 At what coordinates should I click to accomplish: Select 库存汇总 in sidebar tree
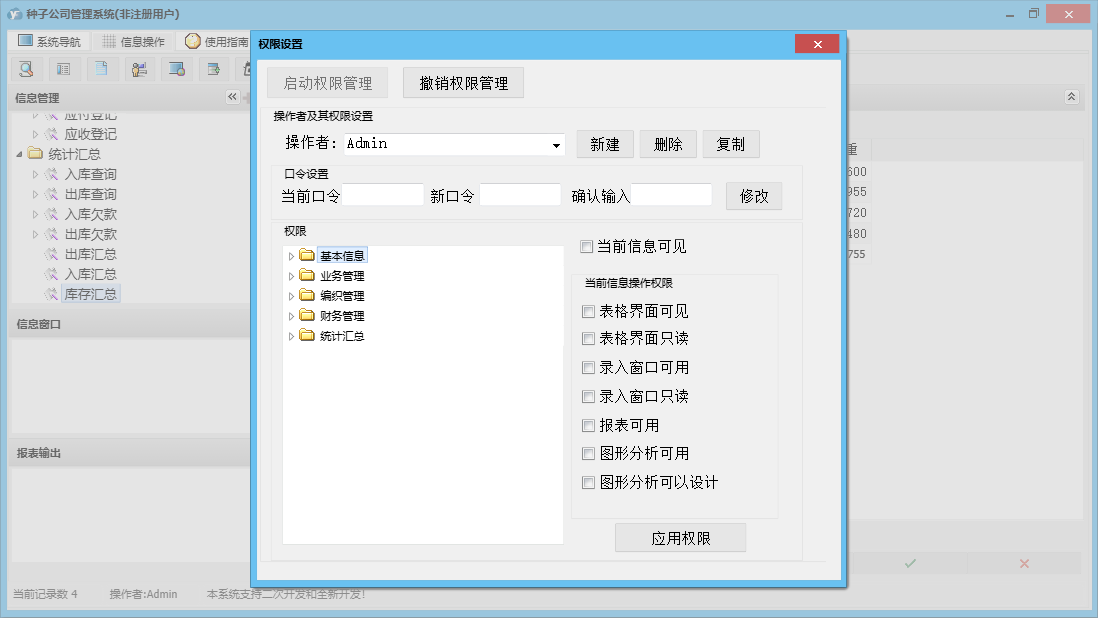[90, 294]
